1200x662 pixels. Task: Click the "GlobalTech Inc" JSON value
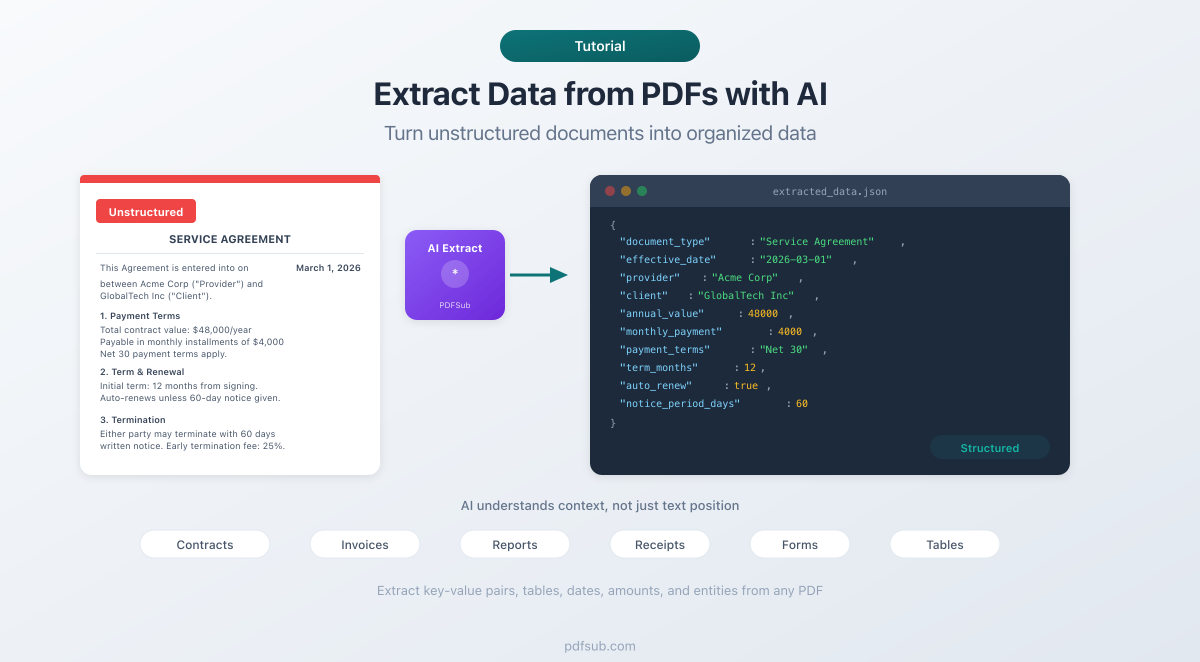(746, 295)
